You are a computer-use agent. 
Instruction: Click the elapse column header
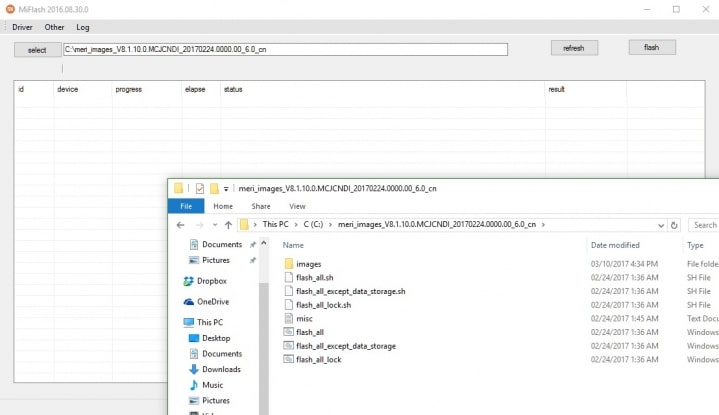[195, 89]
